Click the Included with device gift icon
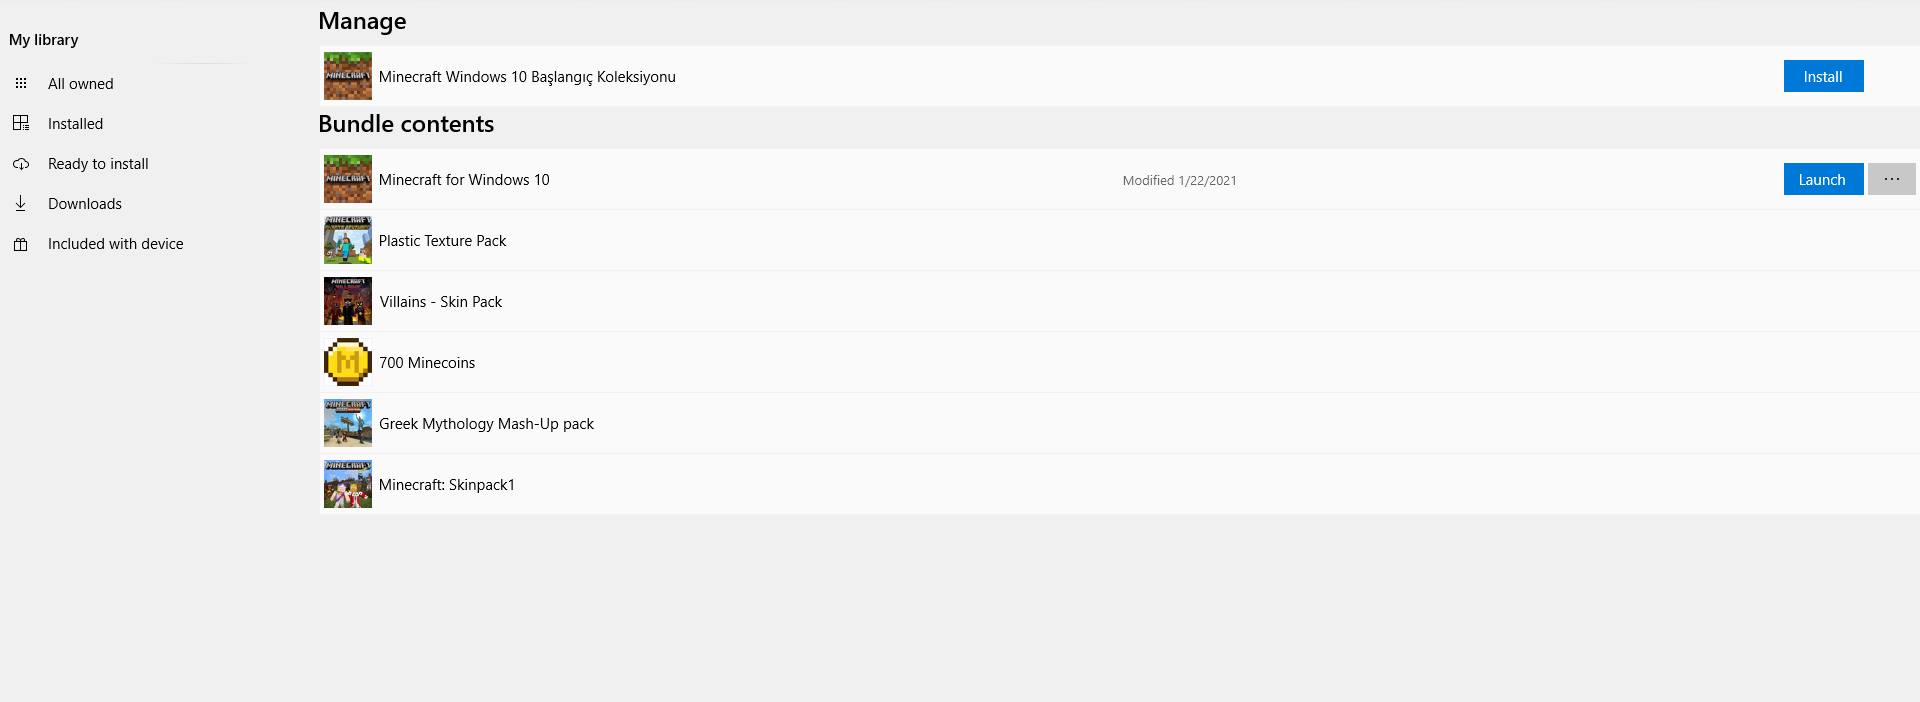The image size is (1920, 702). pyautogui.click(x=21, y=244)
